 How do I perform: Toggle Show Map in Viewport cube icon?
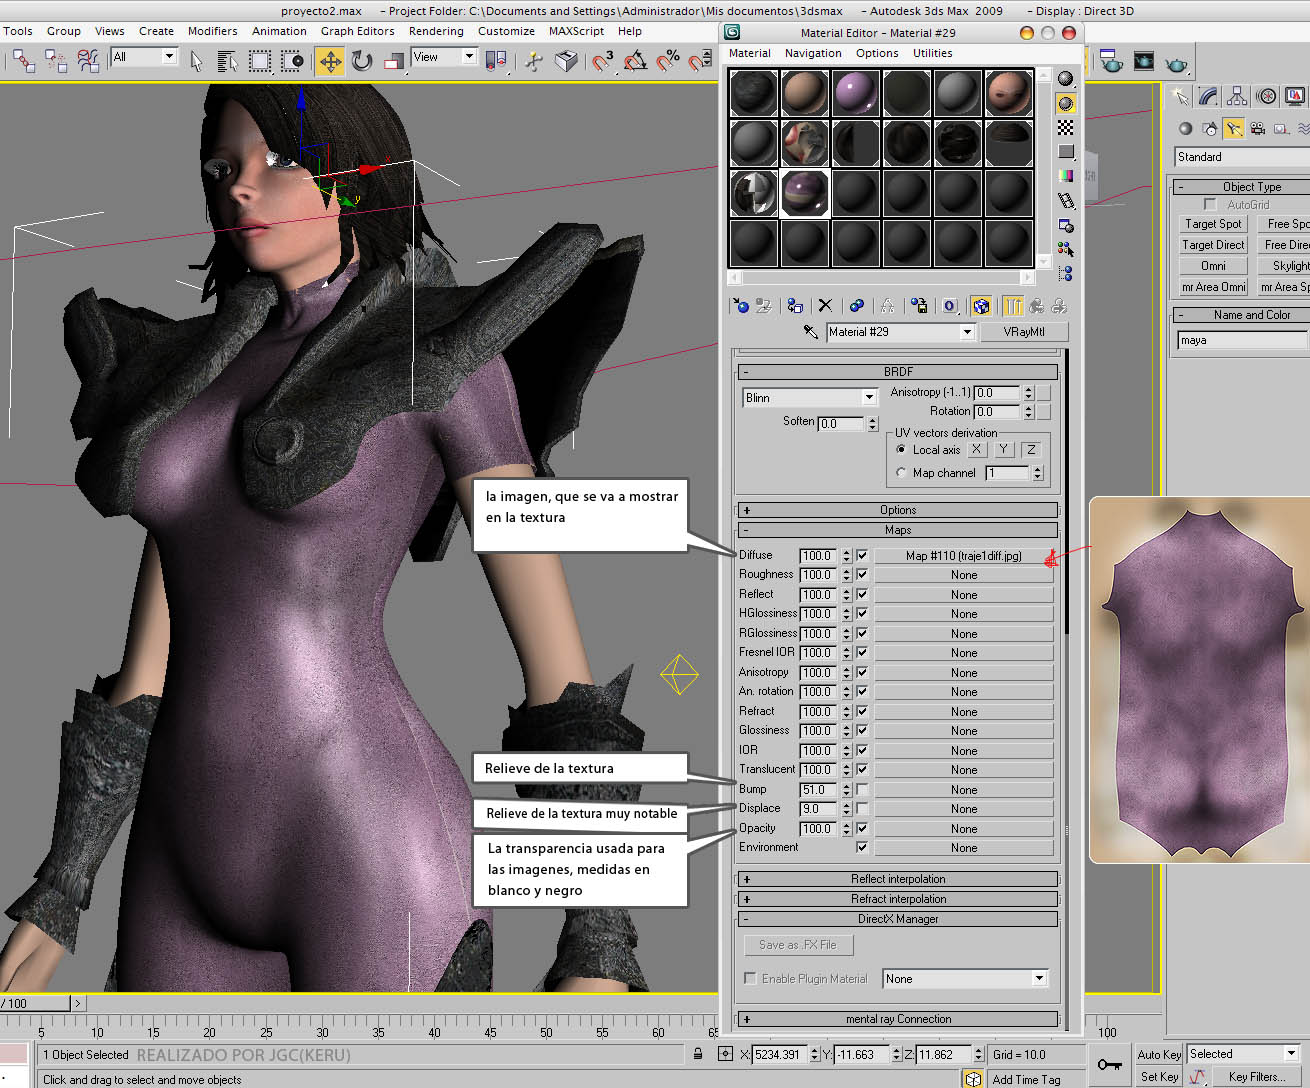(981, 306)
